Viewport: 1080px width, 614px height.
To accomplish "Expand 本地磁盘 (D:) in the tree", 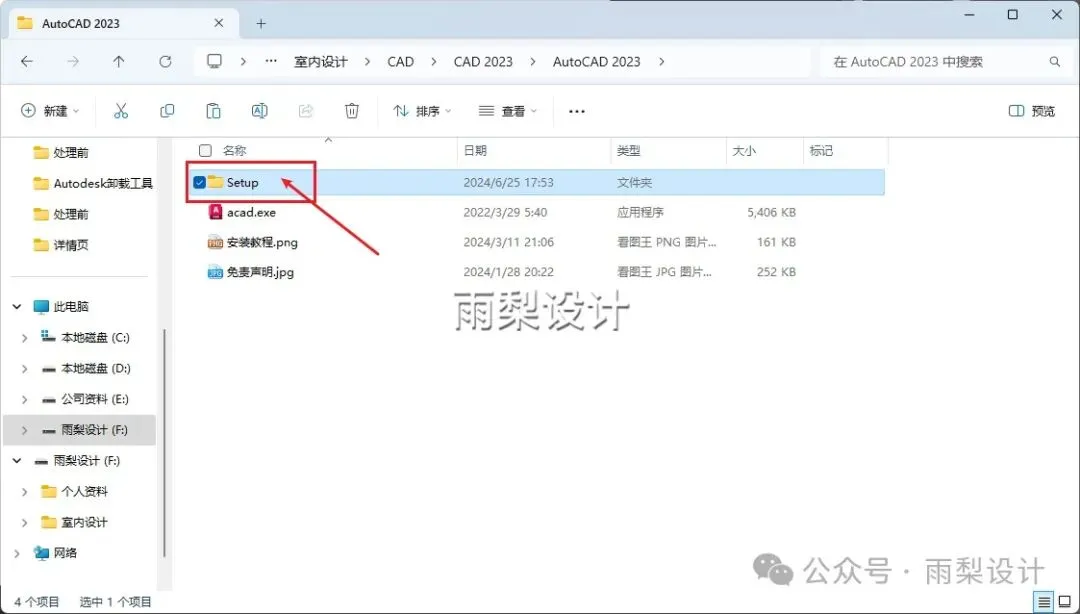I will coord(25,369).
